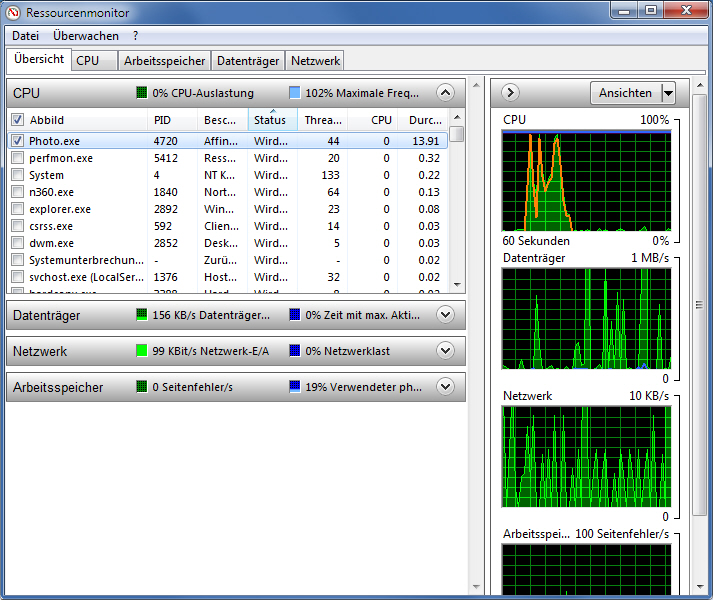The height and width of the screenshot is (600, 713).
Task: Sort by the Beschreibung column header
Action: [223, 120]
